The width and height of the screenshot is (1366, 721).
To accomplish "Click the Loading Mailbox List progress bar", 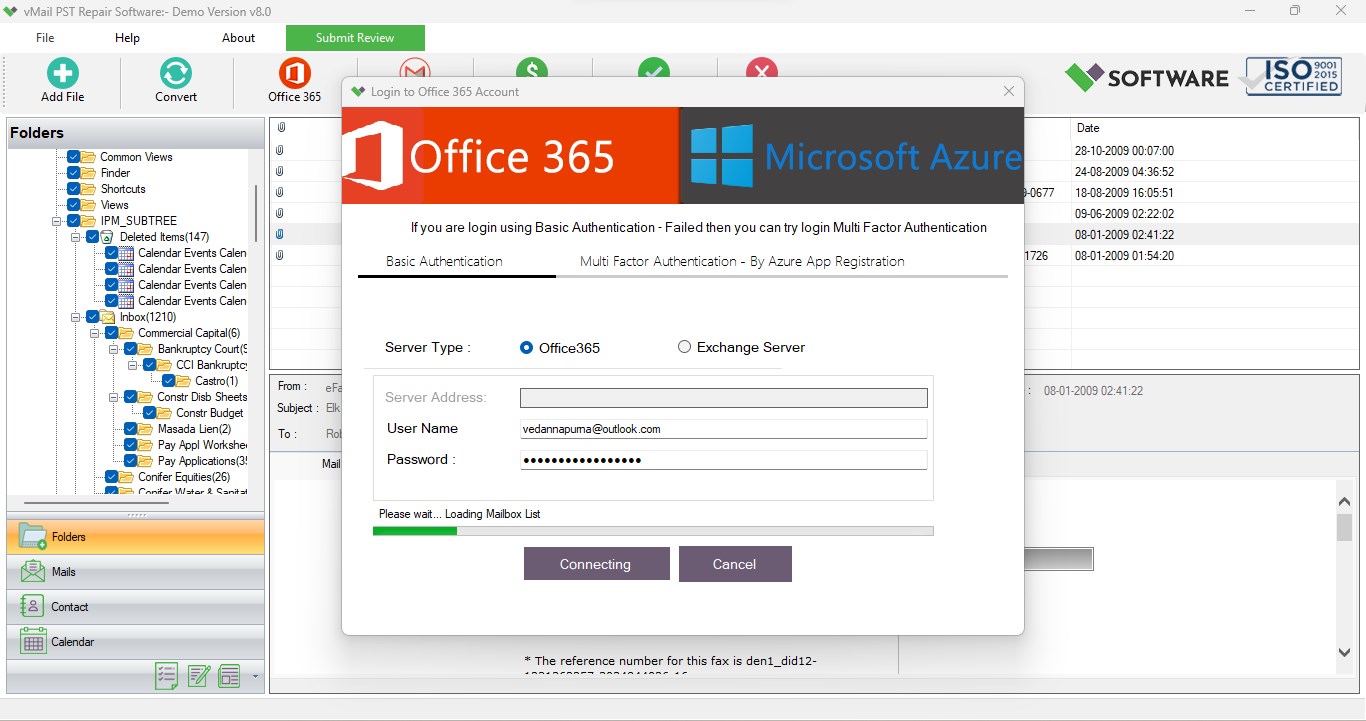I will 653,531.
